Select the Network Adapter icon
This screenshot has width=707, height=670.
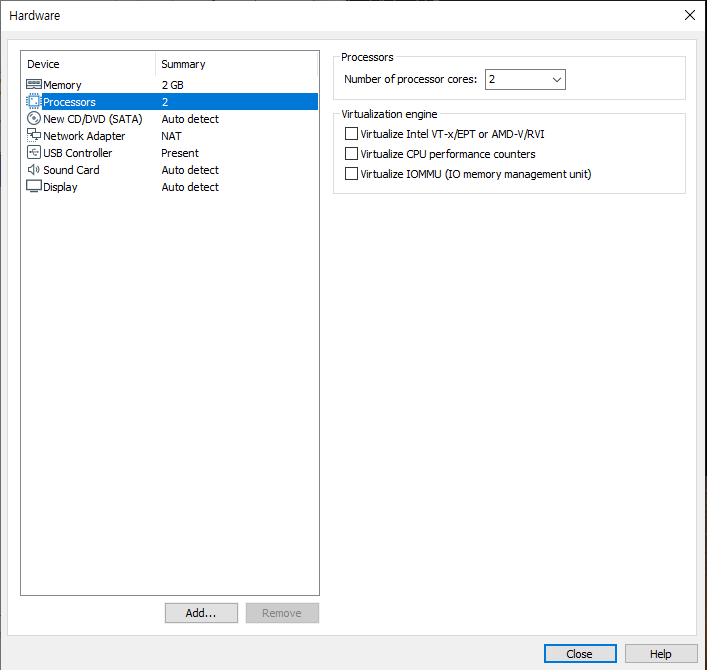pyautogui.click(x=33, y=136)
